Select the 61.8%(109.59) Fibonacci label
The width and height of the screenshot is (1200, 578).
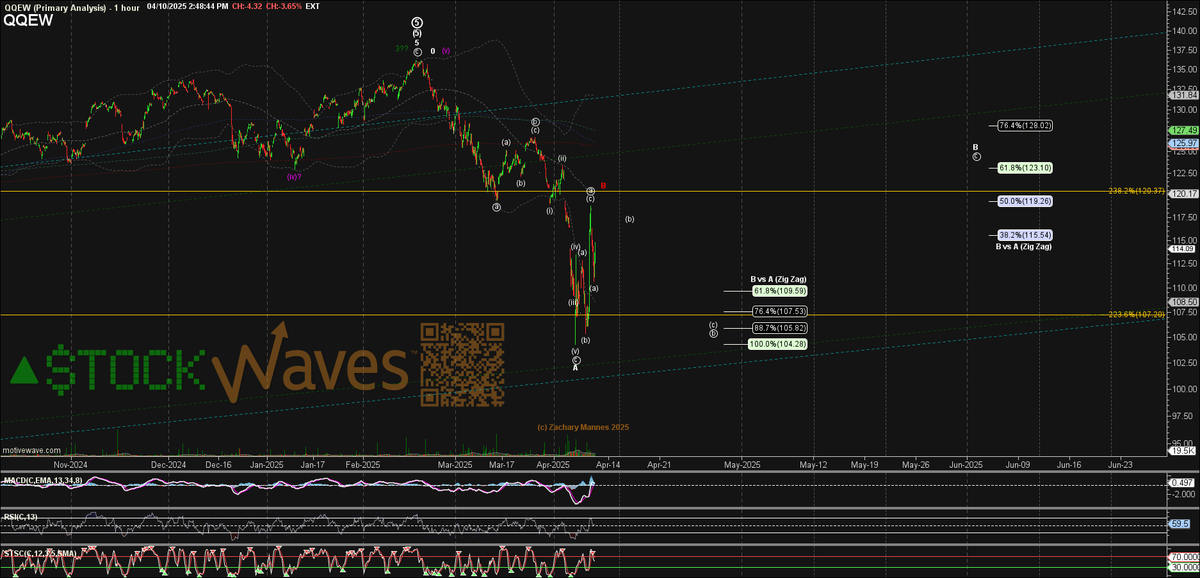tap(778, 290)
